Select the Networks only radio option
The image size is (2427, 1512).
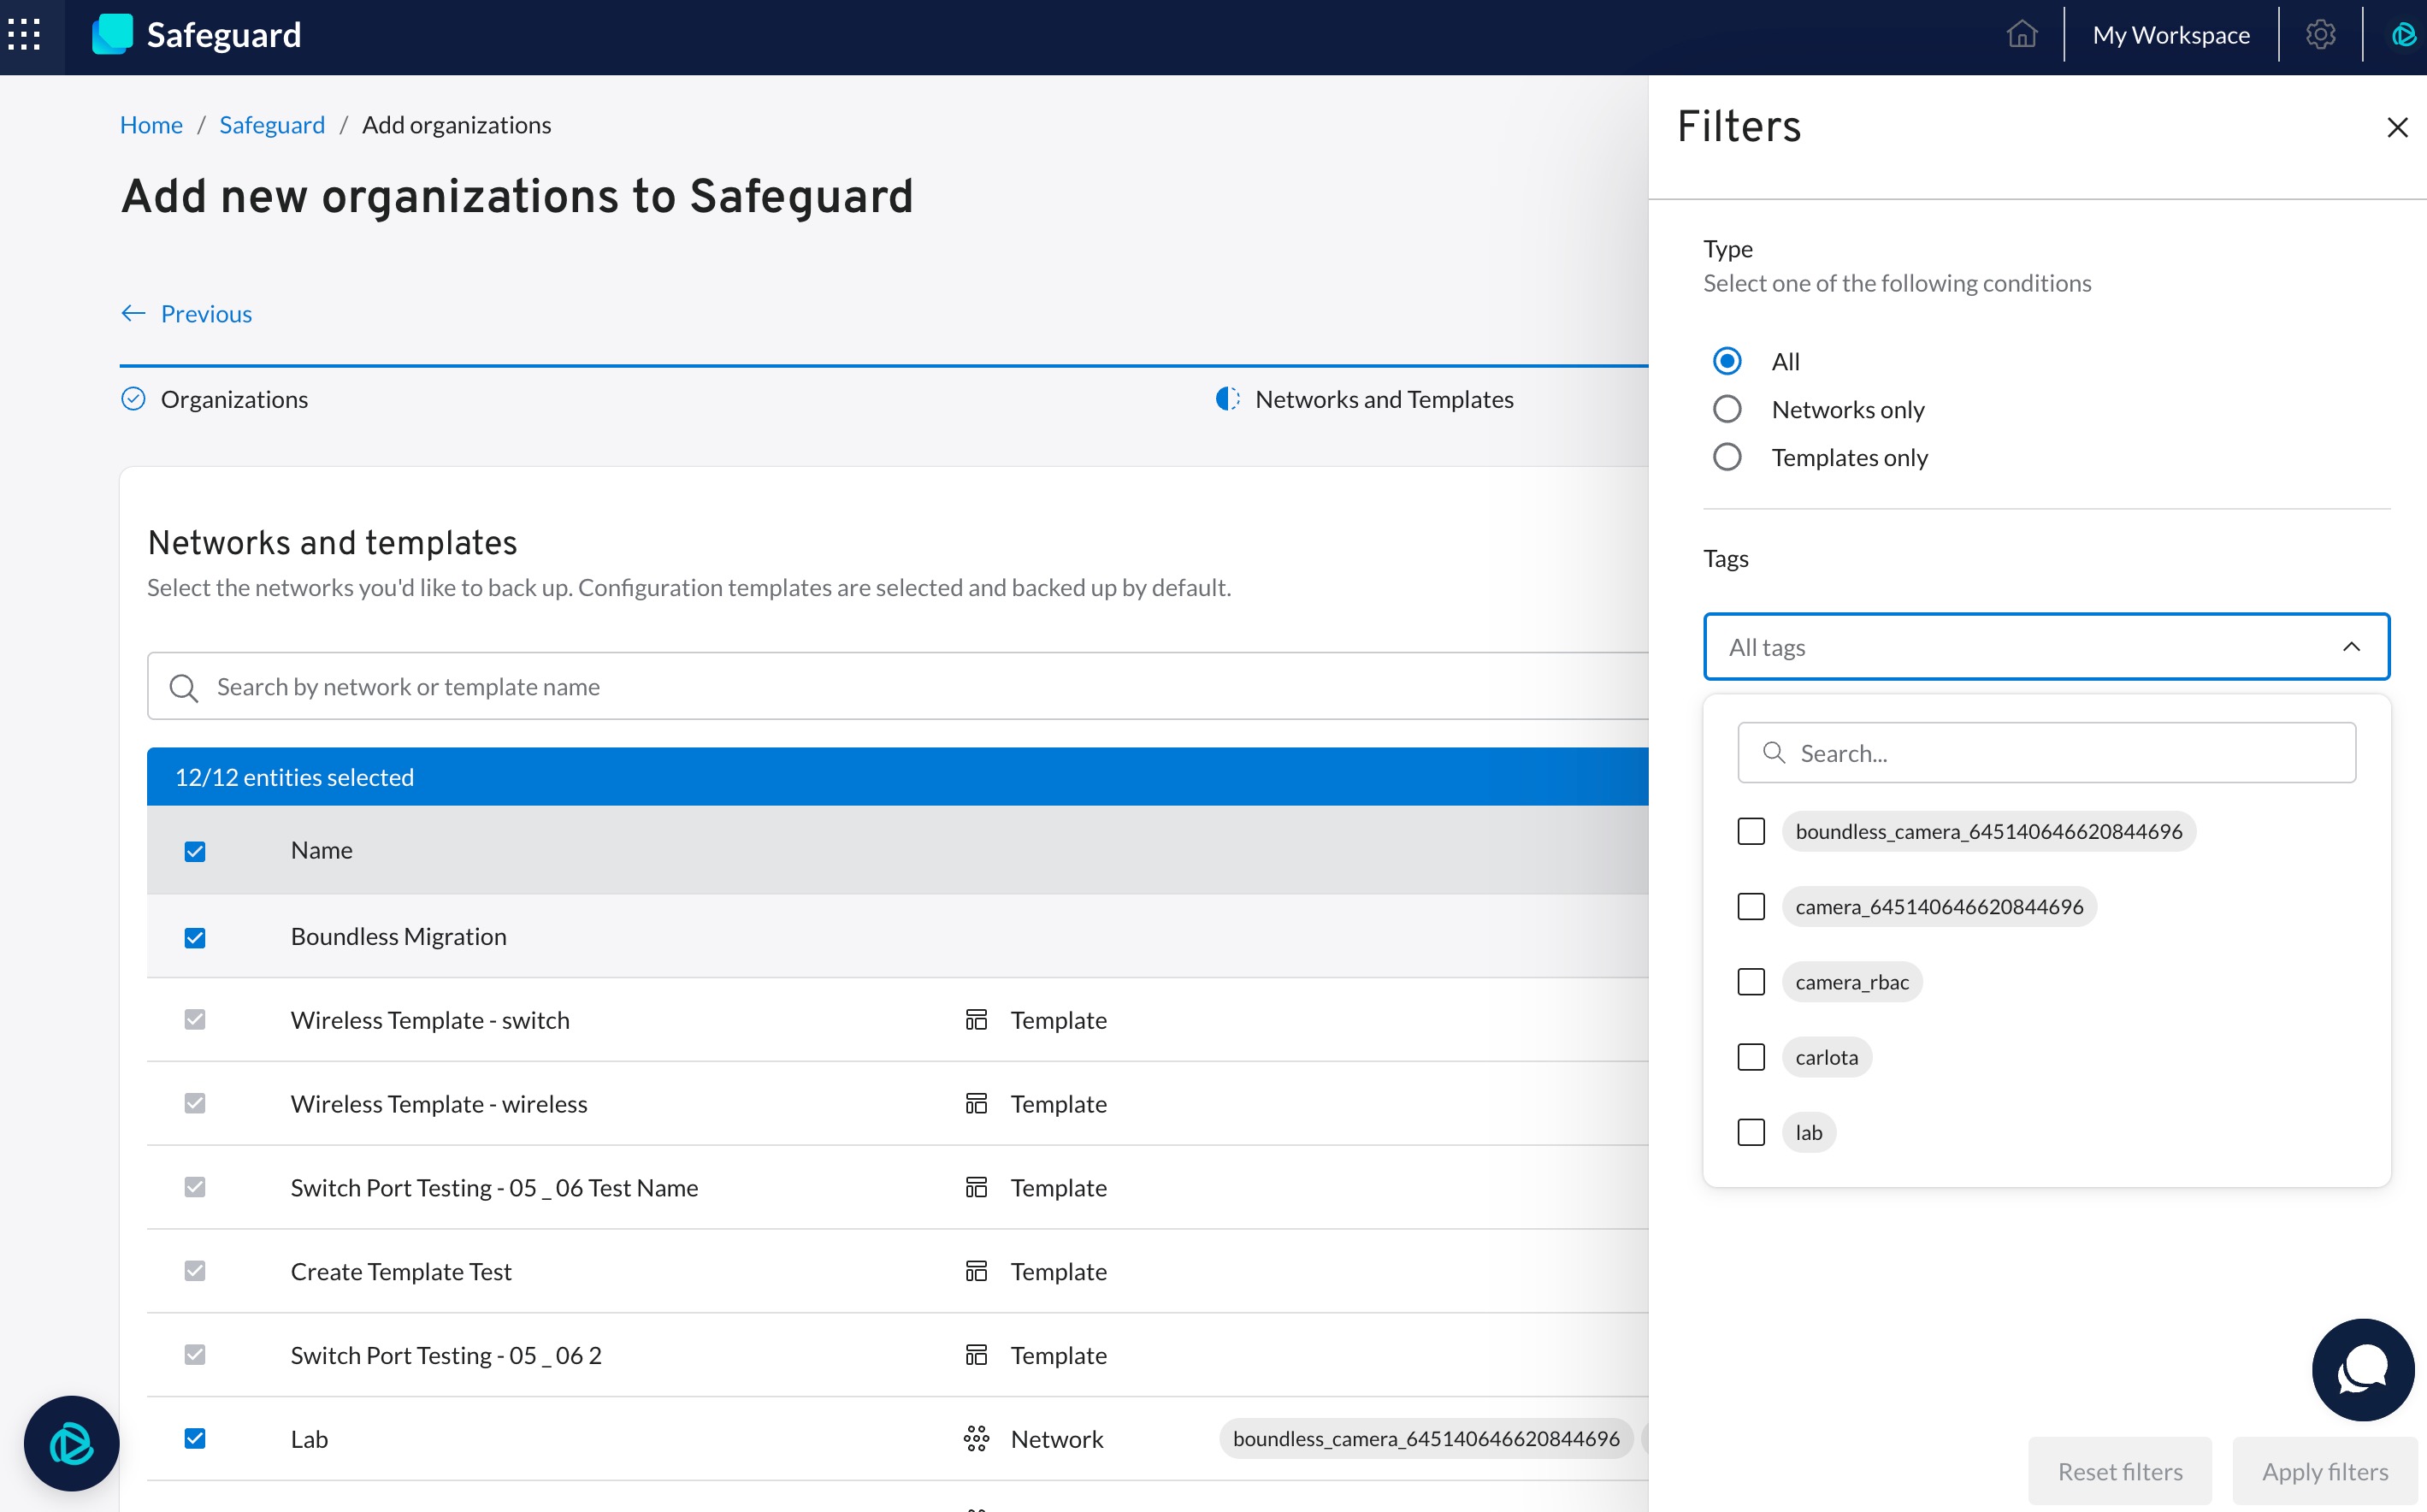[x=1727, y=409]
